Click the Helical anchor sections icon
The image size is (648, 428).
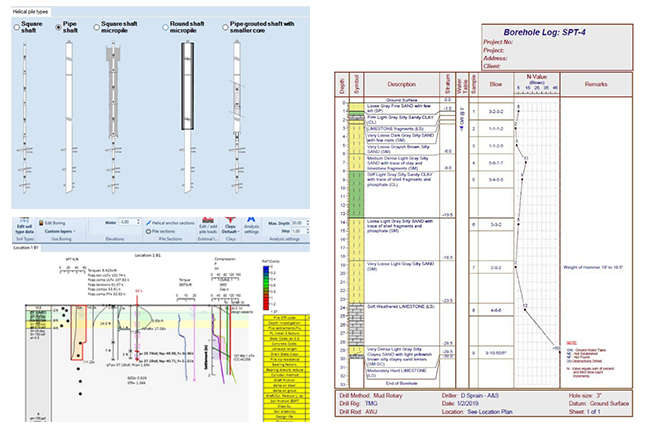150,222
